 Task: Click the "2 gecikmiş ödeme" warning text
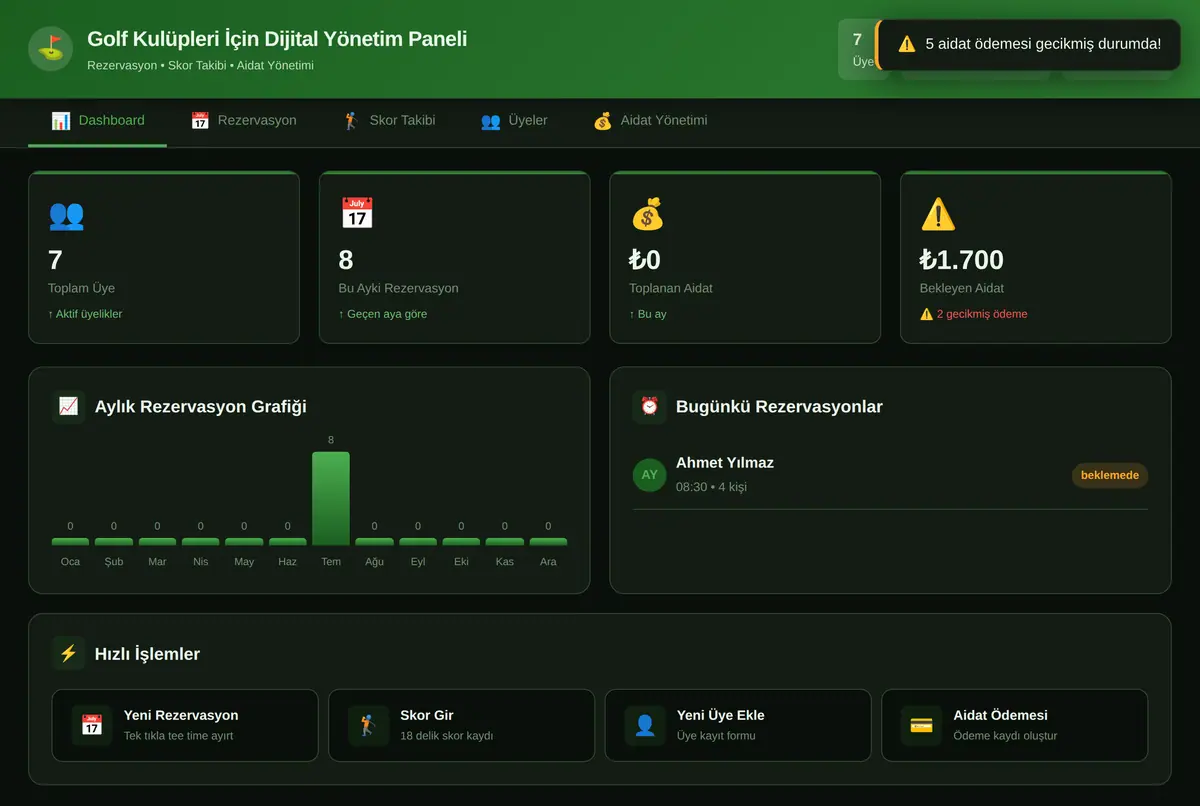[974, 314]
